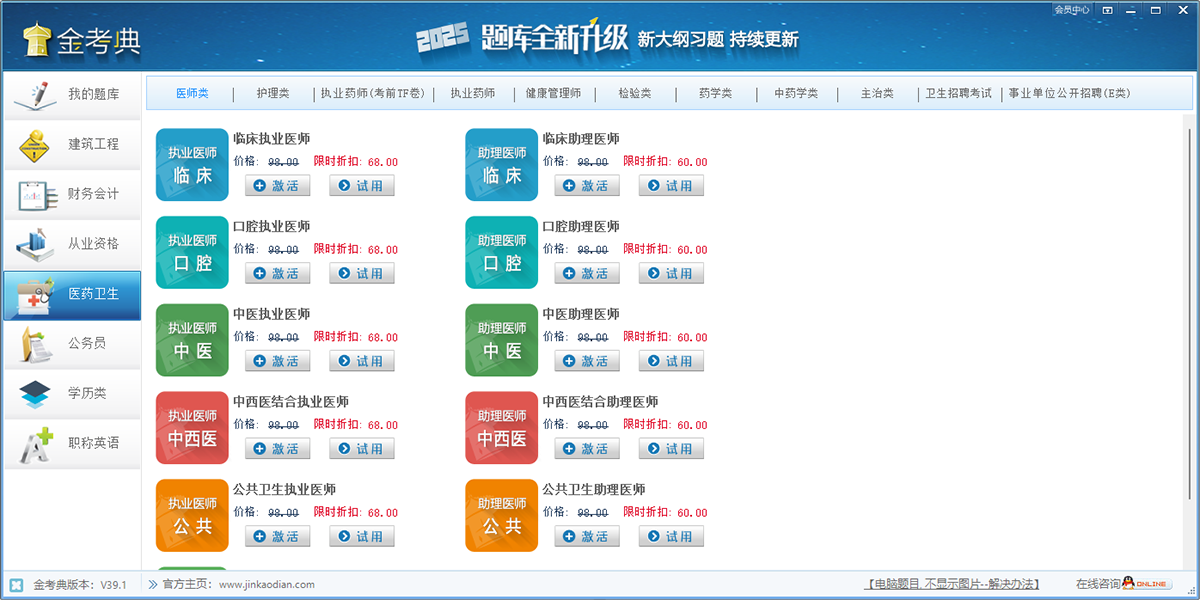The height and width of the screenshot is (600, 1200).
Task: Switch to the 医师类 tab
Action: pos(192,94)
